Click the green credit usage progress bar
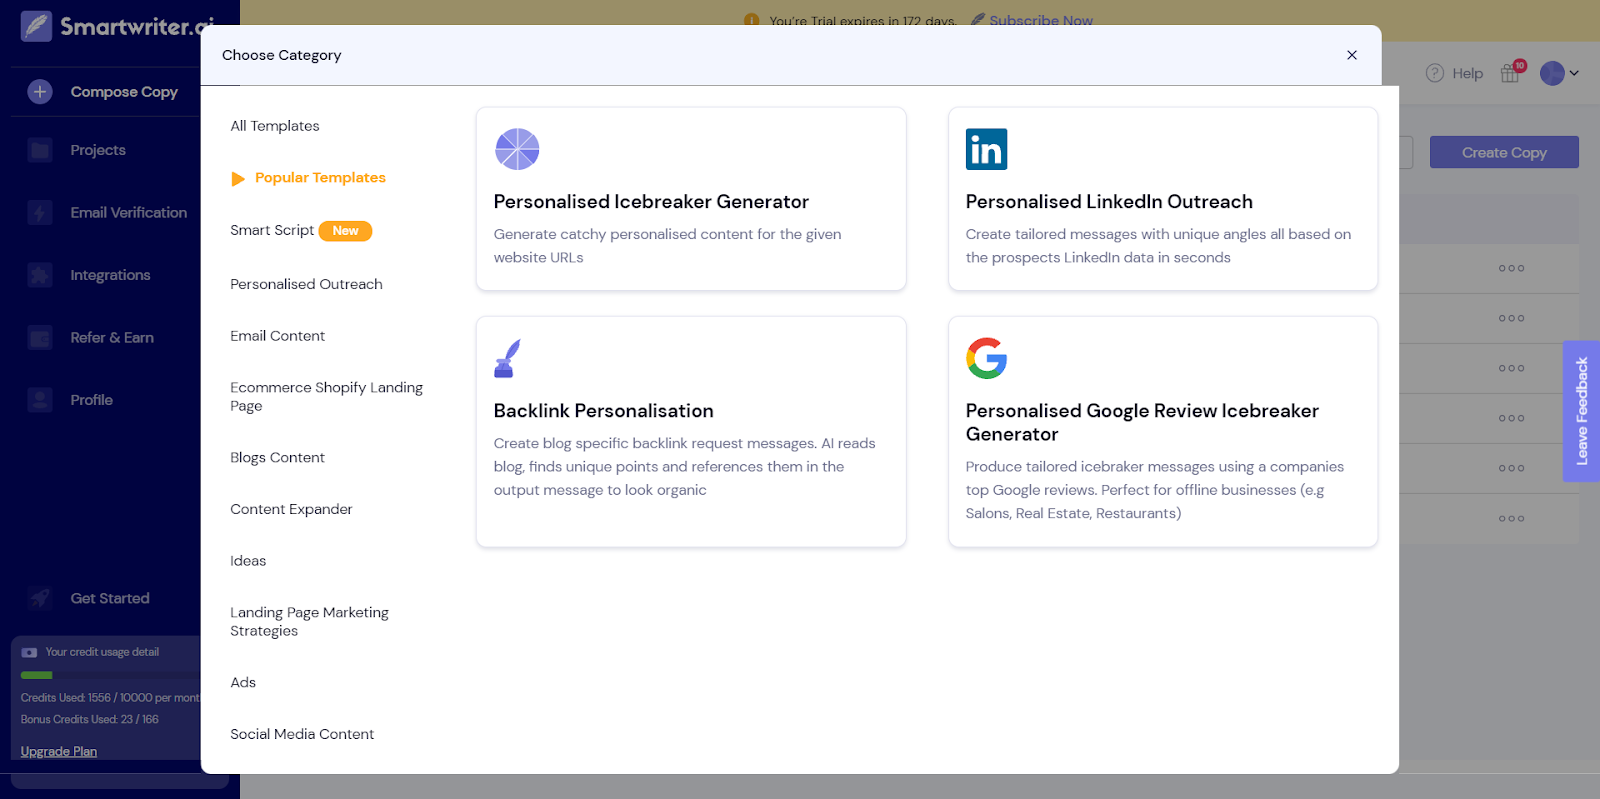The width and height of the screenshot is (1600, 799). pyautogui.click(x=36, y=675)
